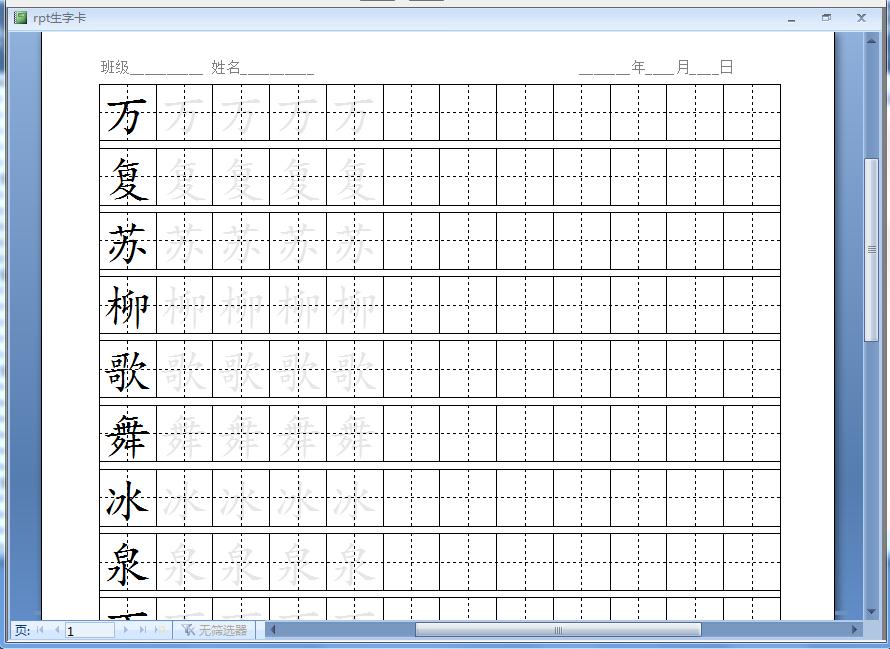This screenshot has width=890, height=649.
Task: Click the bold character 苏
Action: (x=128, y=244)
